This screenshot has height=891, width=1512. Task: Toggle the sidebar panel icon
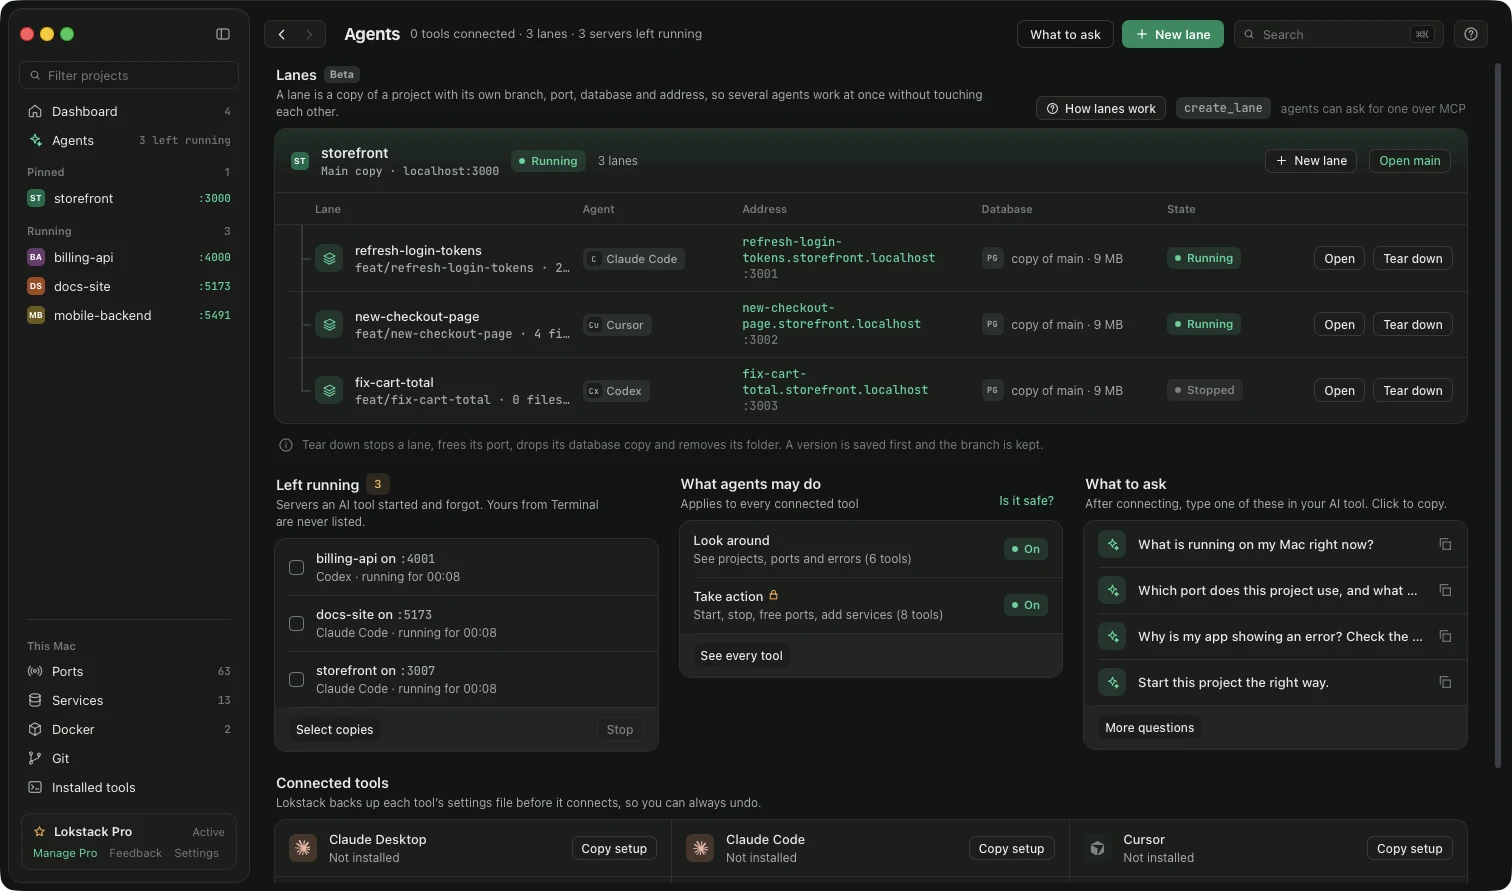pyautogui.click(x=223, y=34)
